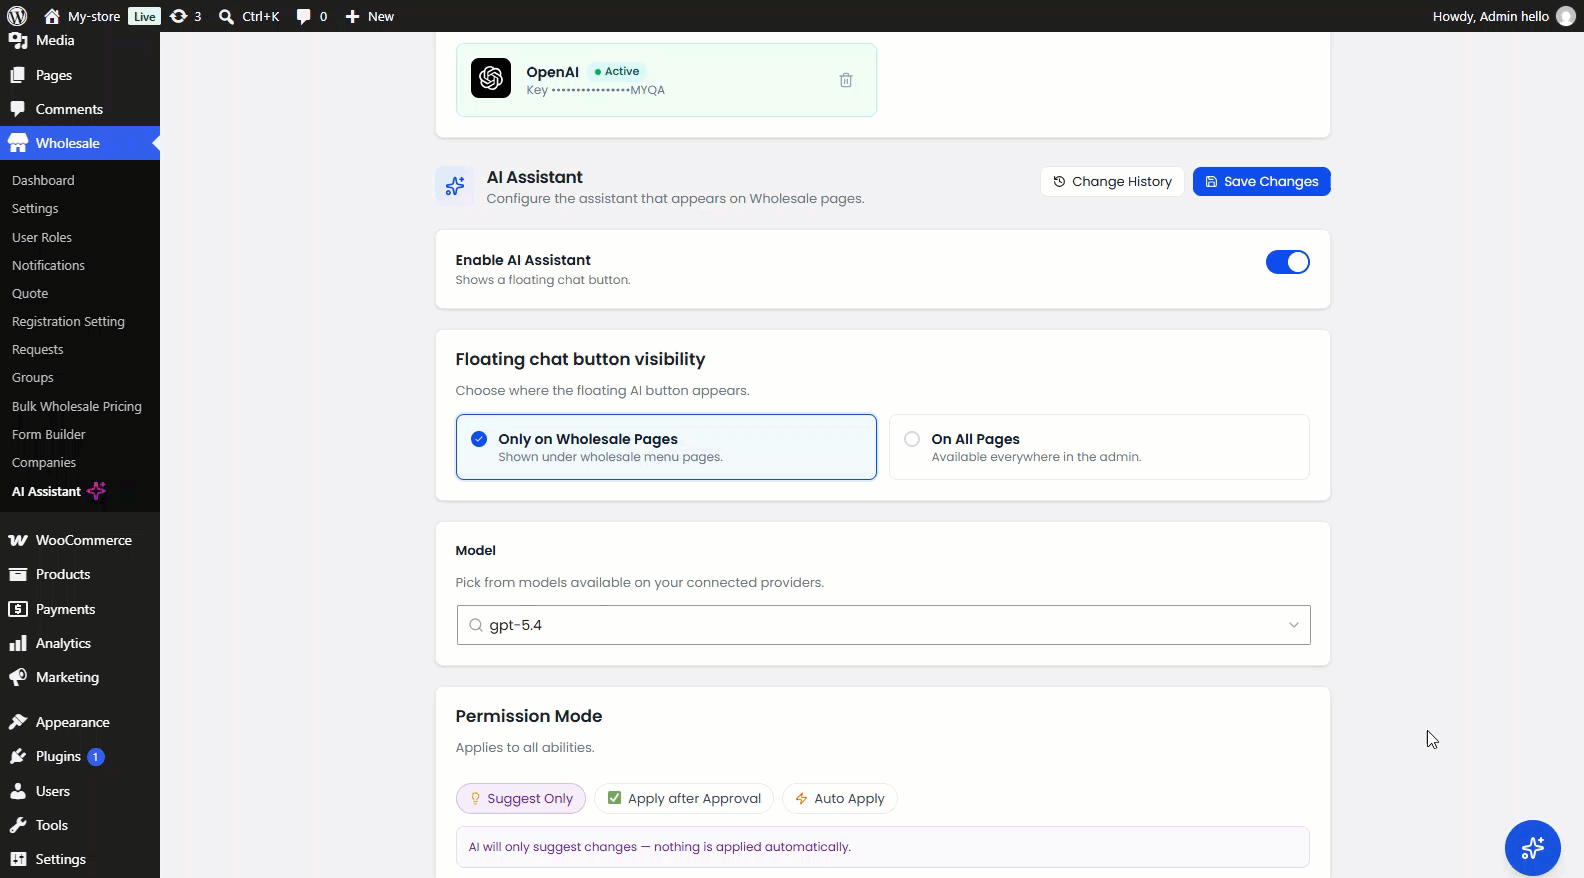The image size is (1584, 878).
Task: Click the comments bubble icon in admin bar
Action: [x=304, y=16]
